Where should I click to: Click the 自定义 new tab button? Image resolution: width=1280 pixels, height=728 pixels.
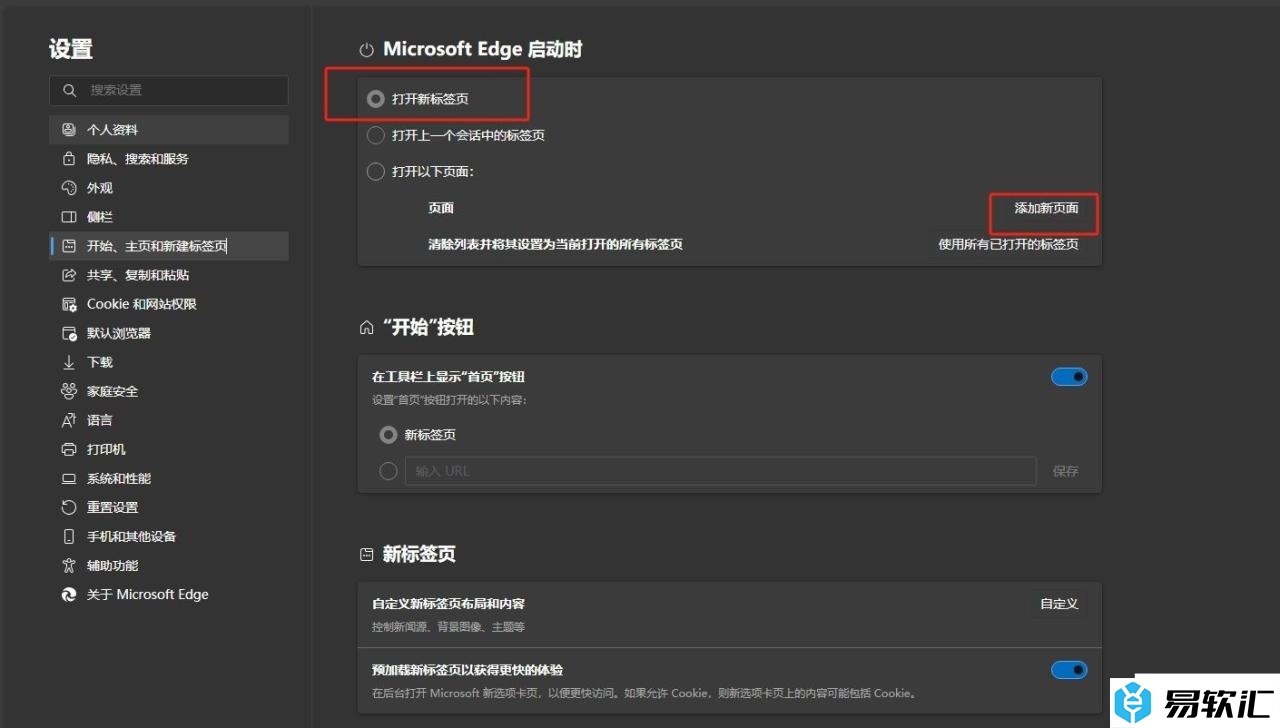click(x=1059, y=604)
